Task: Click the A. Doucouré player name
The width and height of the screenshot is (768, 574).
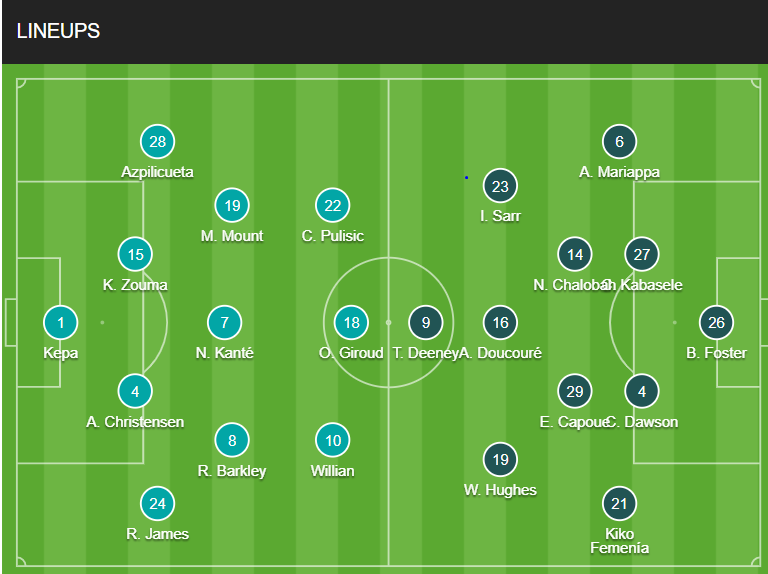Action: 502,353
